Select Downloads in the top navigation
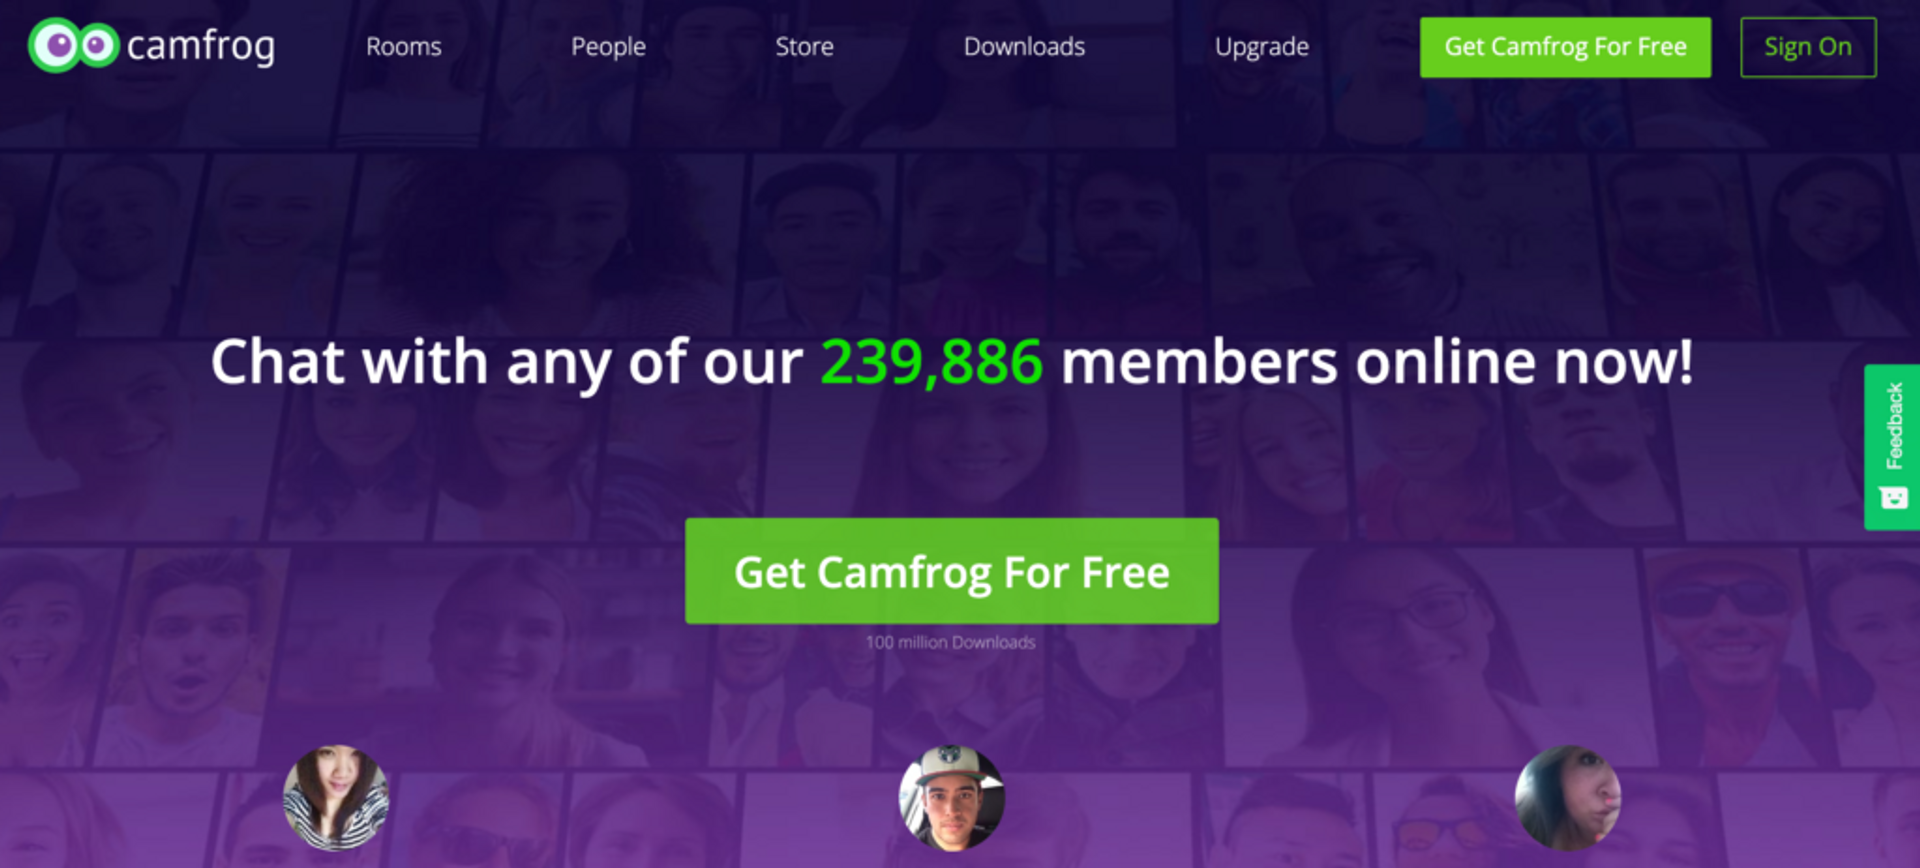The height and width of the screenshot is (868, 1920). pyautogui.click(x=1024, y=47)
